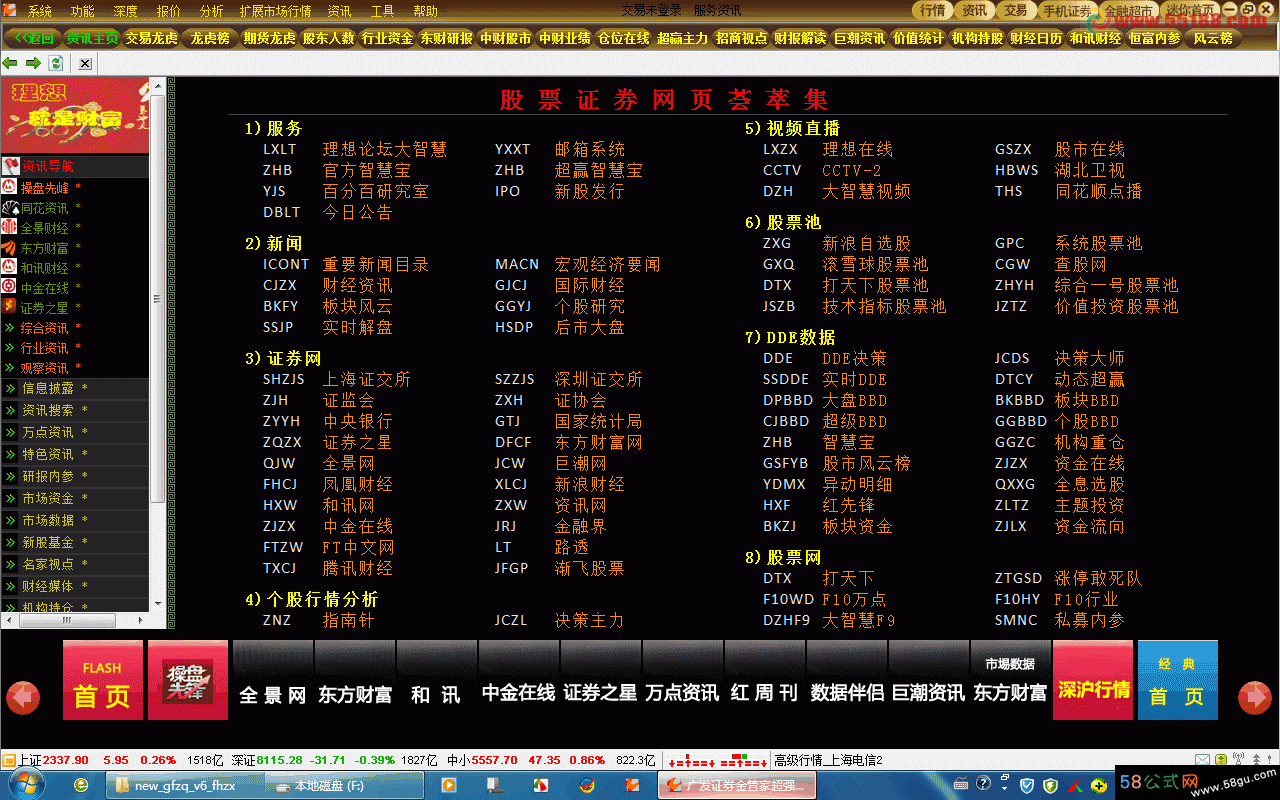Click the 行情 button at top right
This screenshot has height=800, width=1280.
tap(932, 10)
